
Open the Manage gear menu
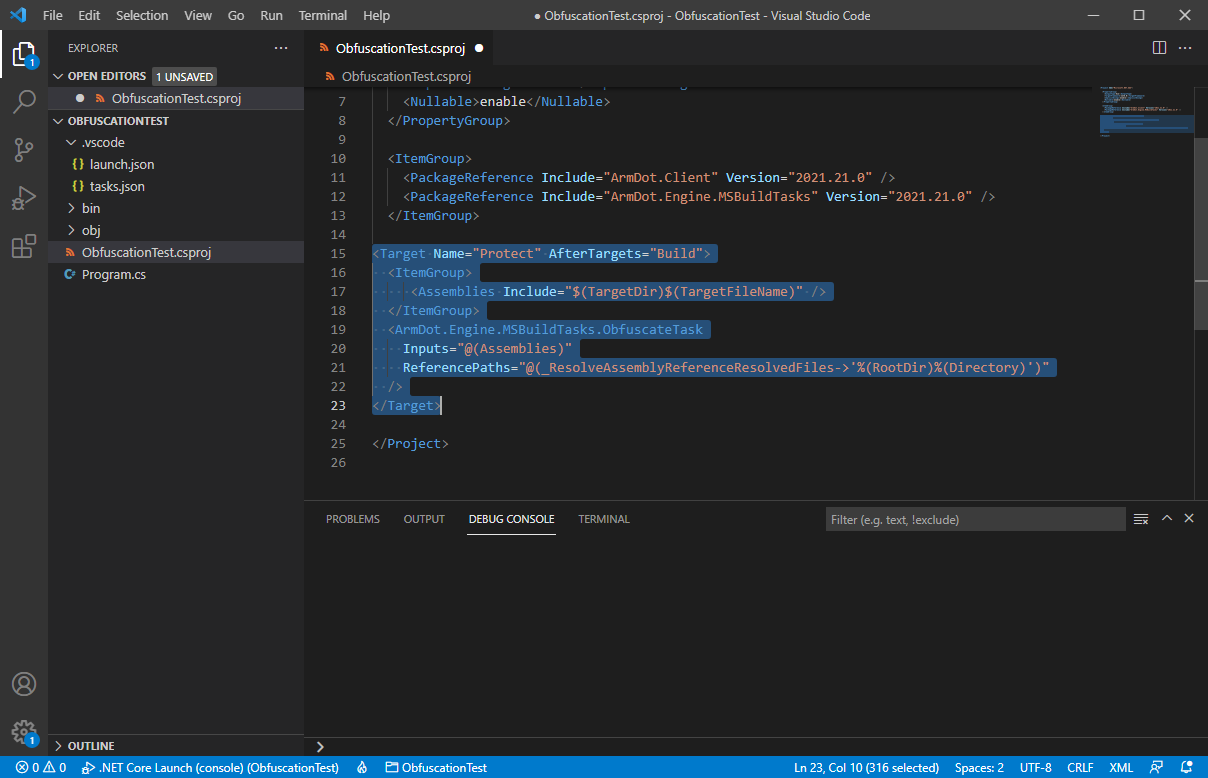point(24,732)
